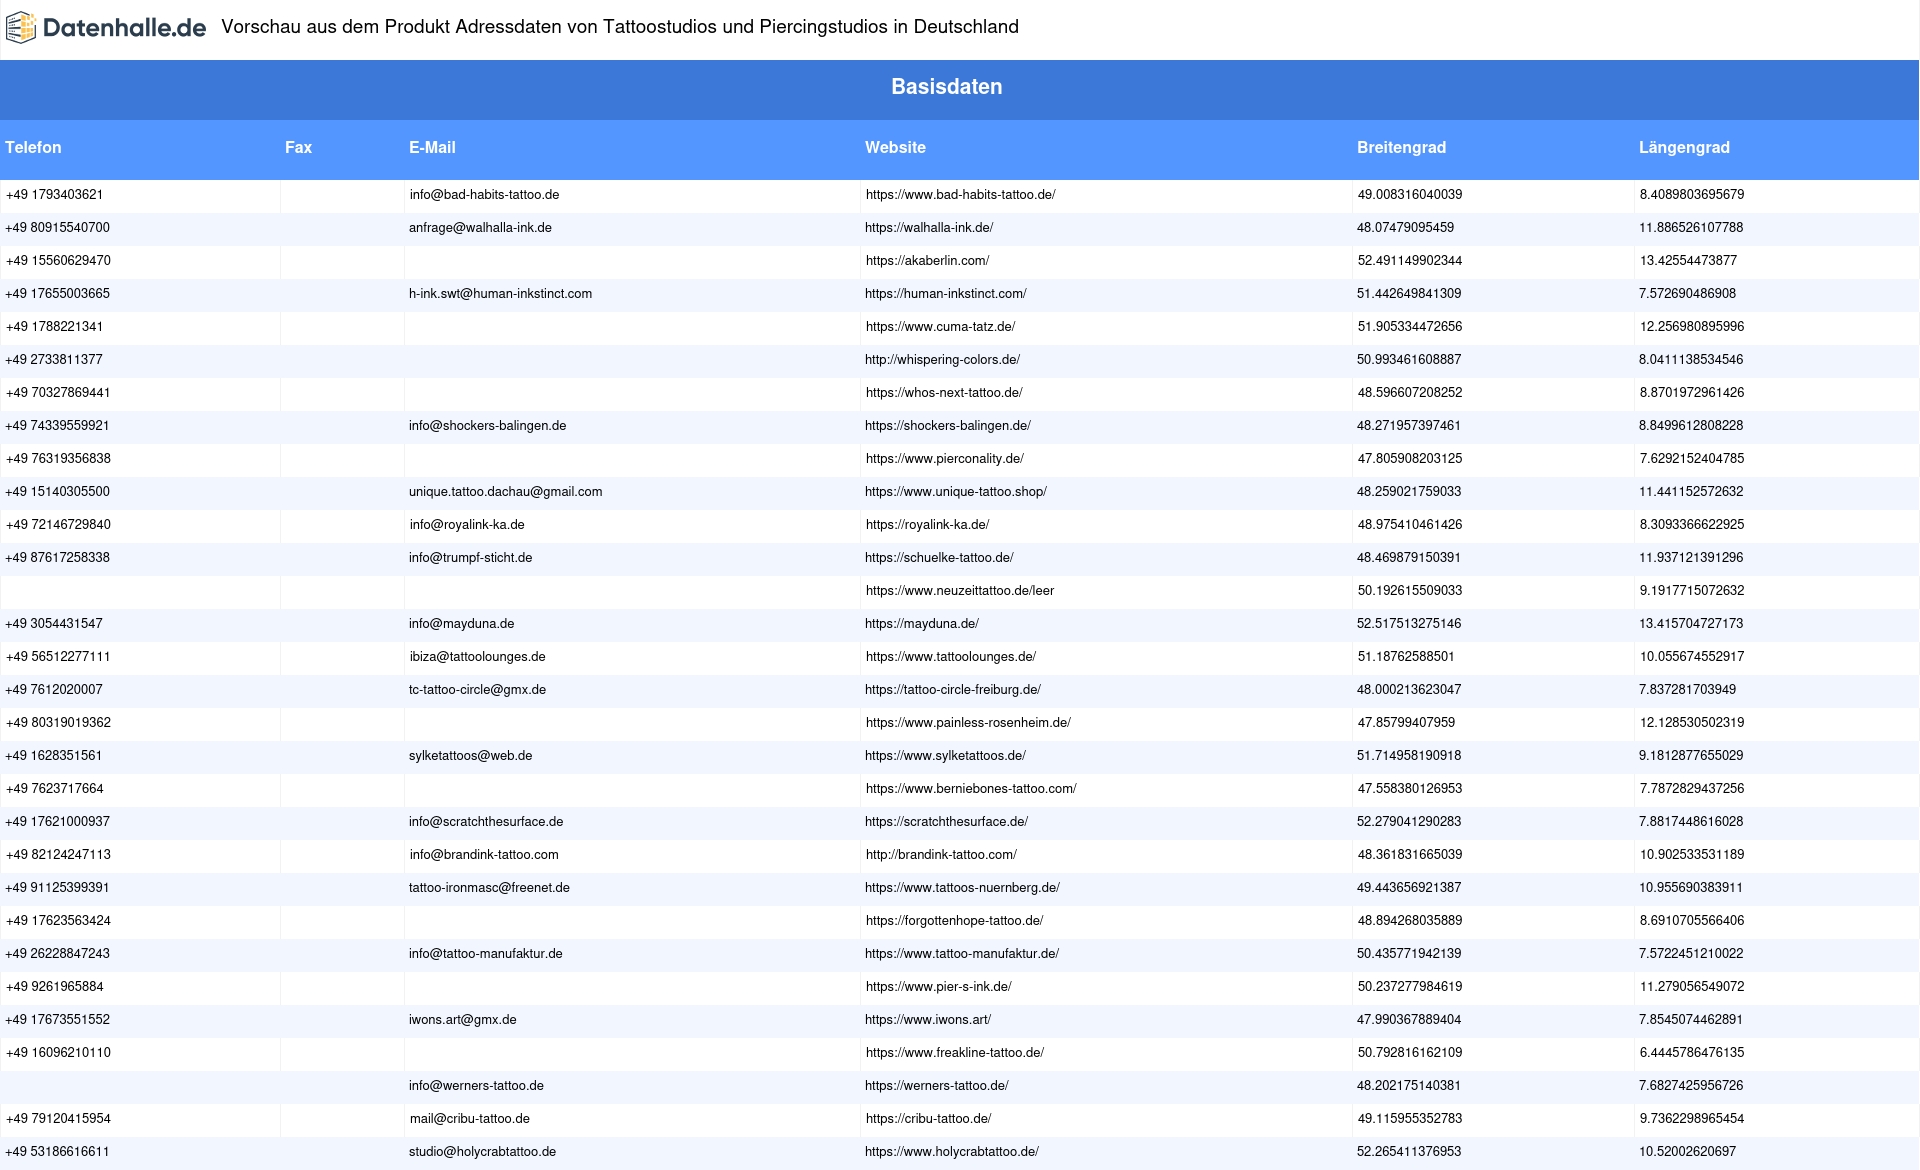Click the Längengrad column header
The width and height of the screenshot is (1920, 1170).
(1684, 147)
